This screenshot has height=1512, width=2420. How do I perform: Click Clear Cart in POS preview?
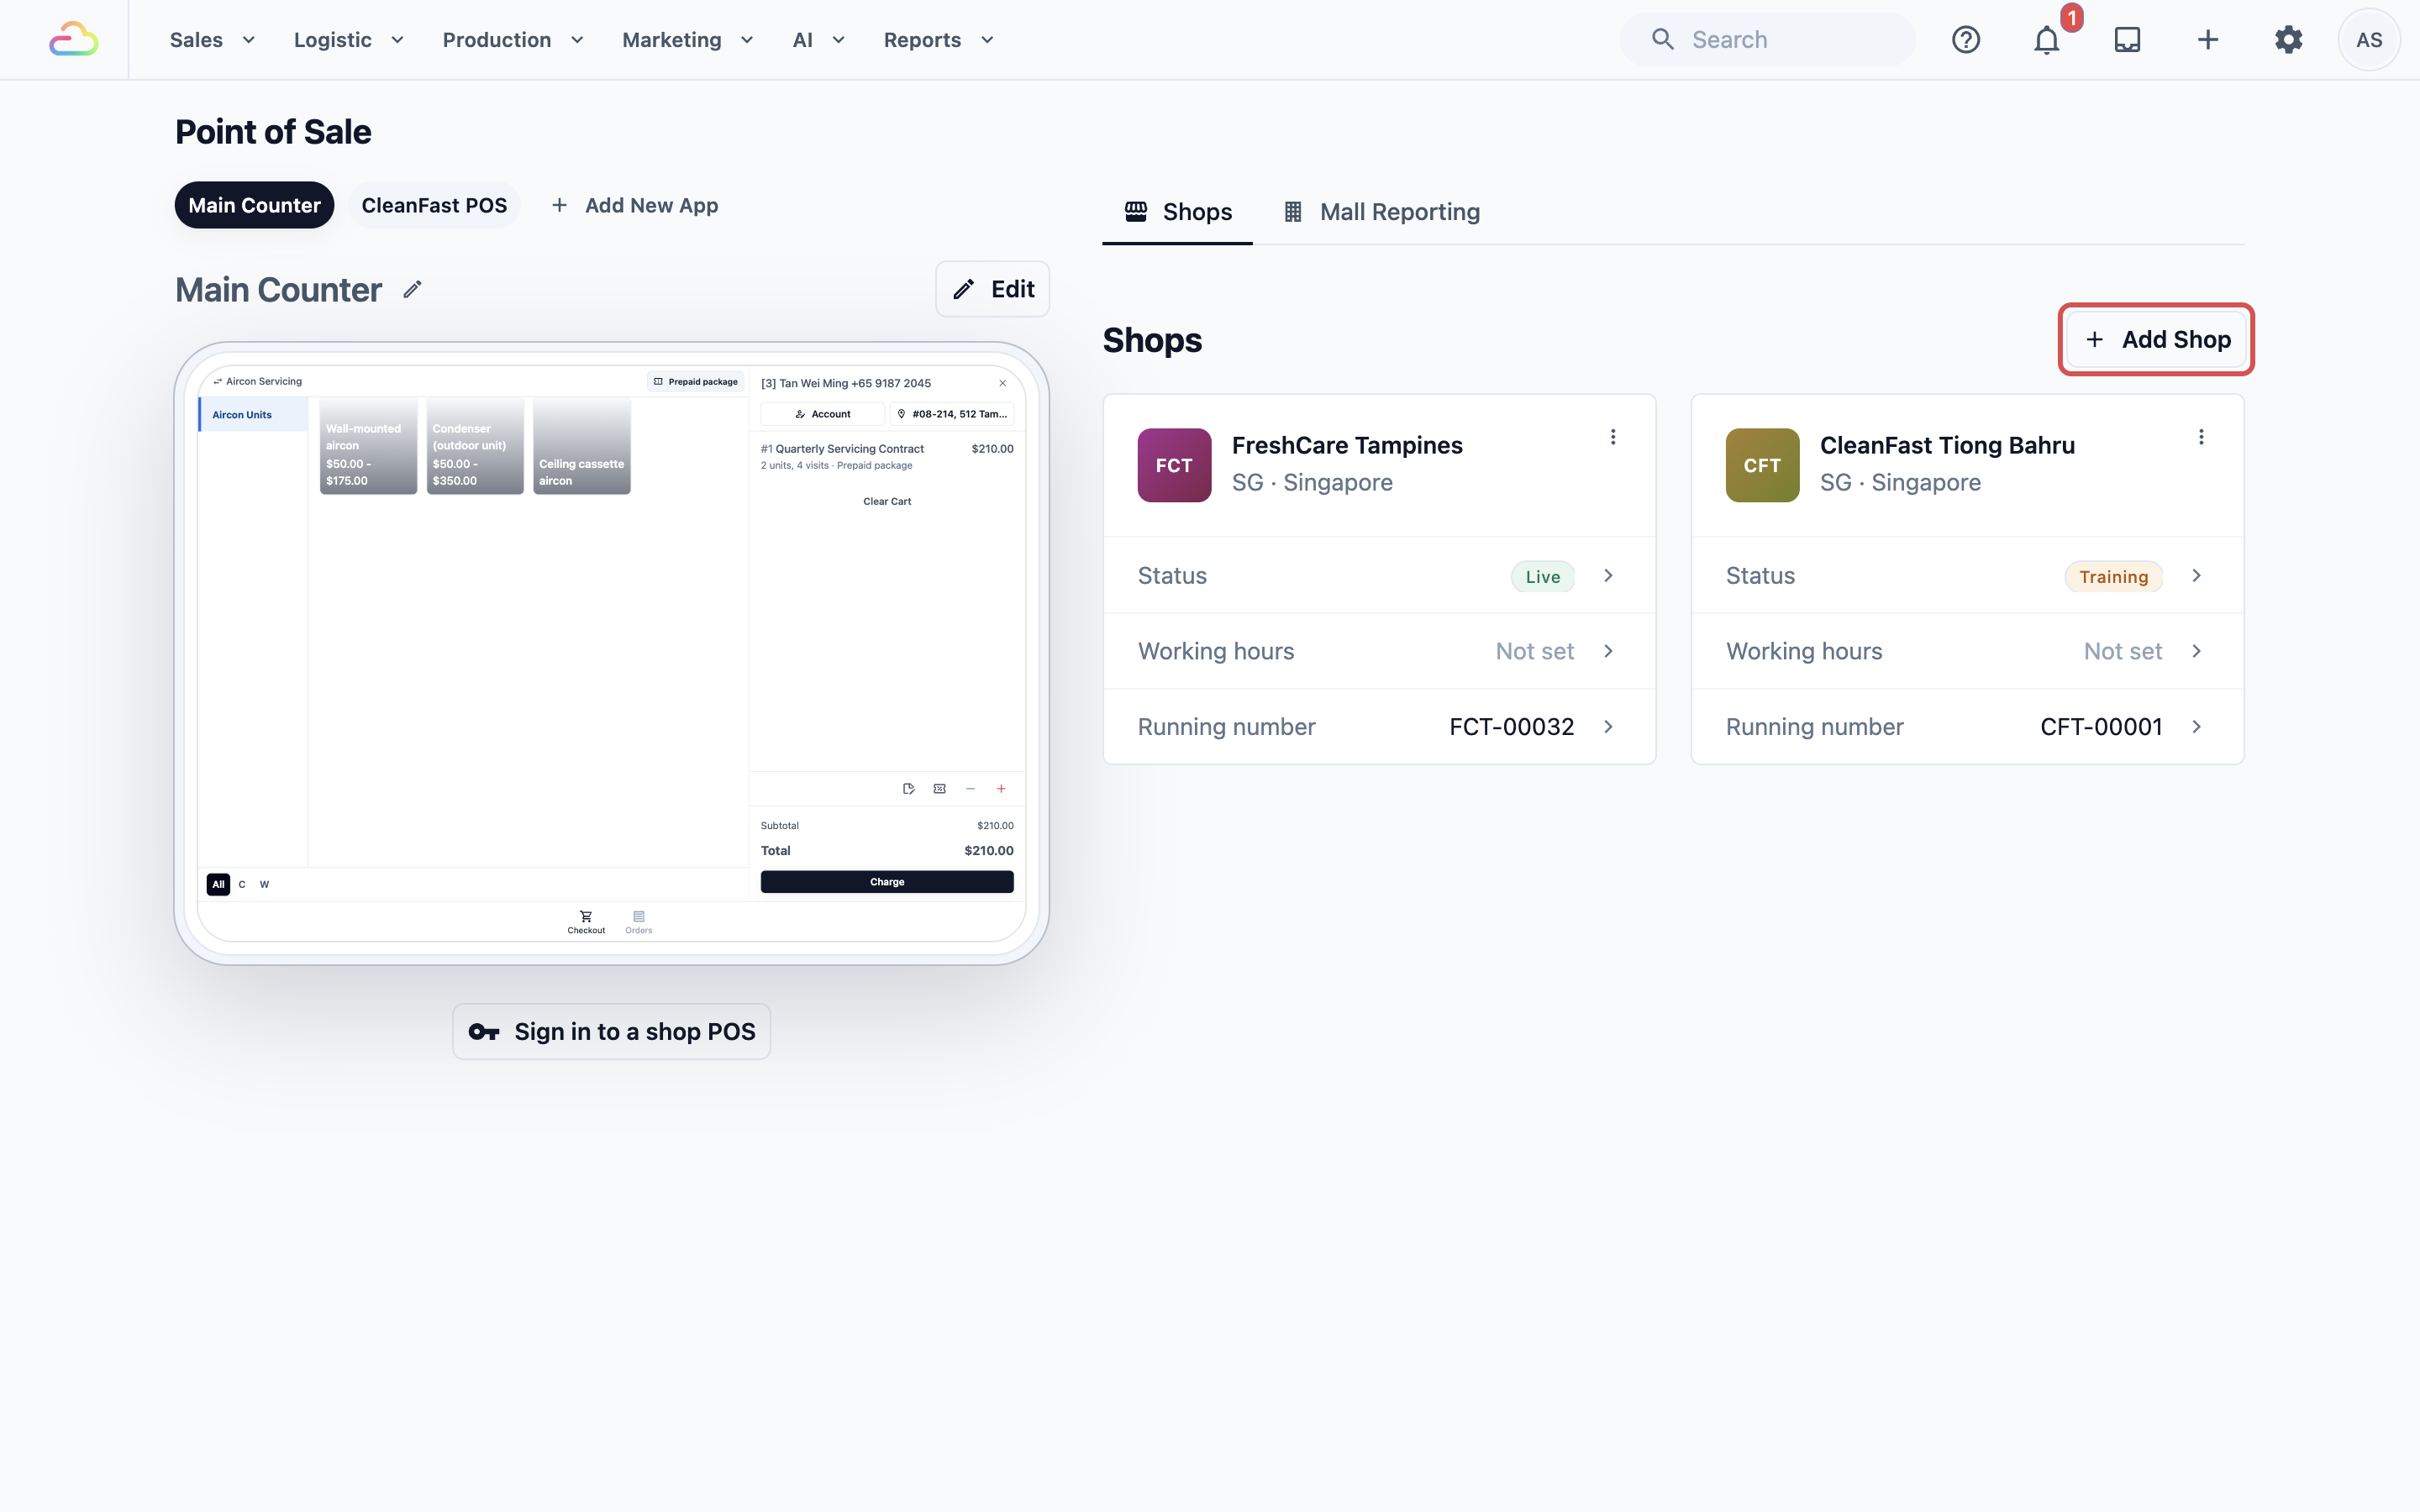[887, 501]
